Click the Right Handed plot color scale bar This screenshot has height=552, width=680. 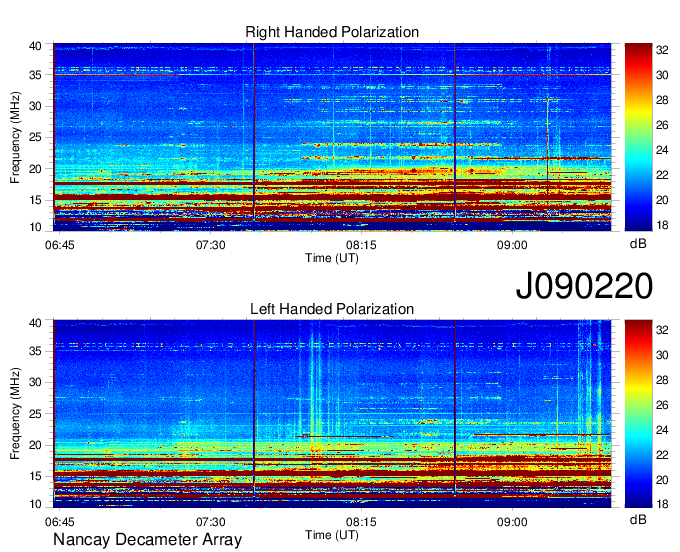click(638, 137)
